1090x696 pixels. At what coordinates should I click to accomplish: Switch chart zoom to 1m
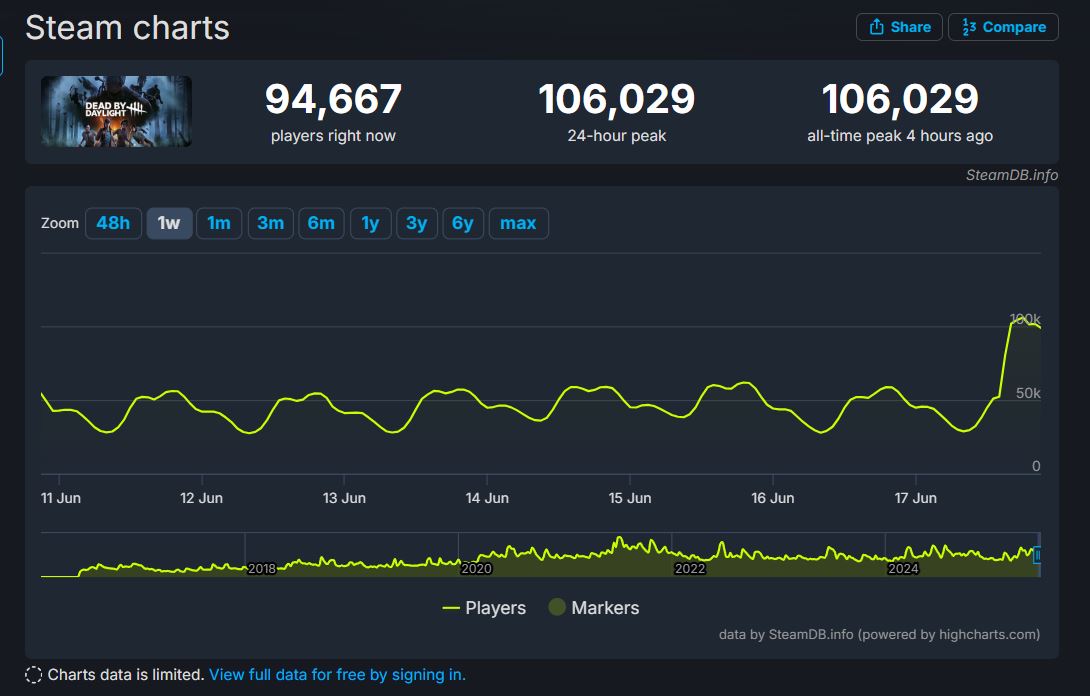[x=219, y=223]
